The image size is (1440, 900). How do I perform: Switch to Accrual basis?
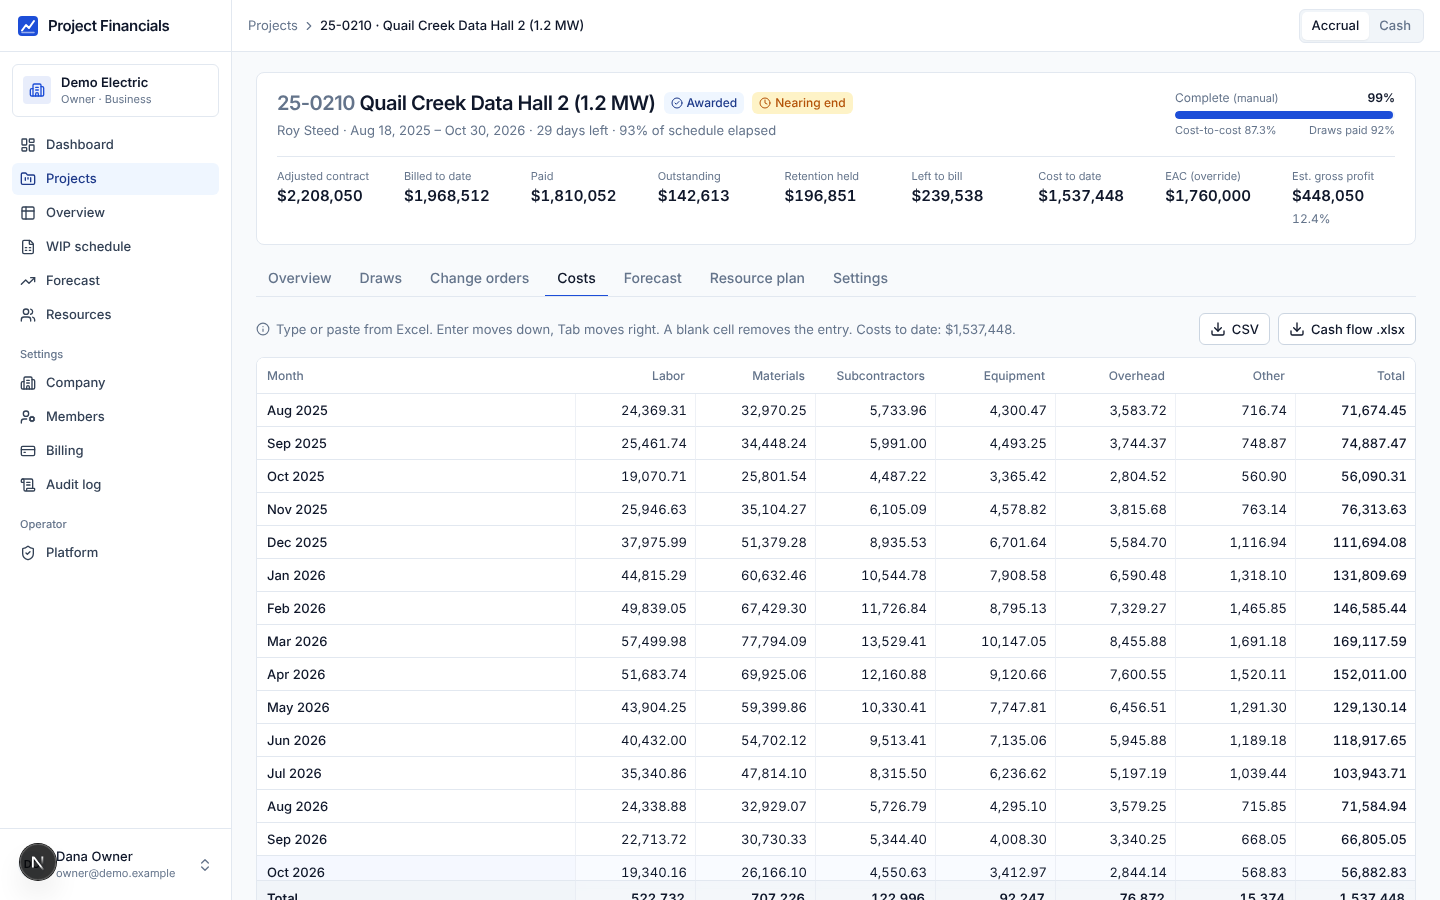point(1335,26)
